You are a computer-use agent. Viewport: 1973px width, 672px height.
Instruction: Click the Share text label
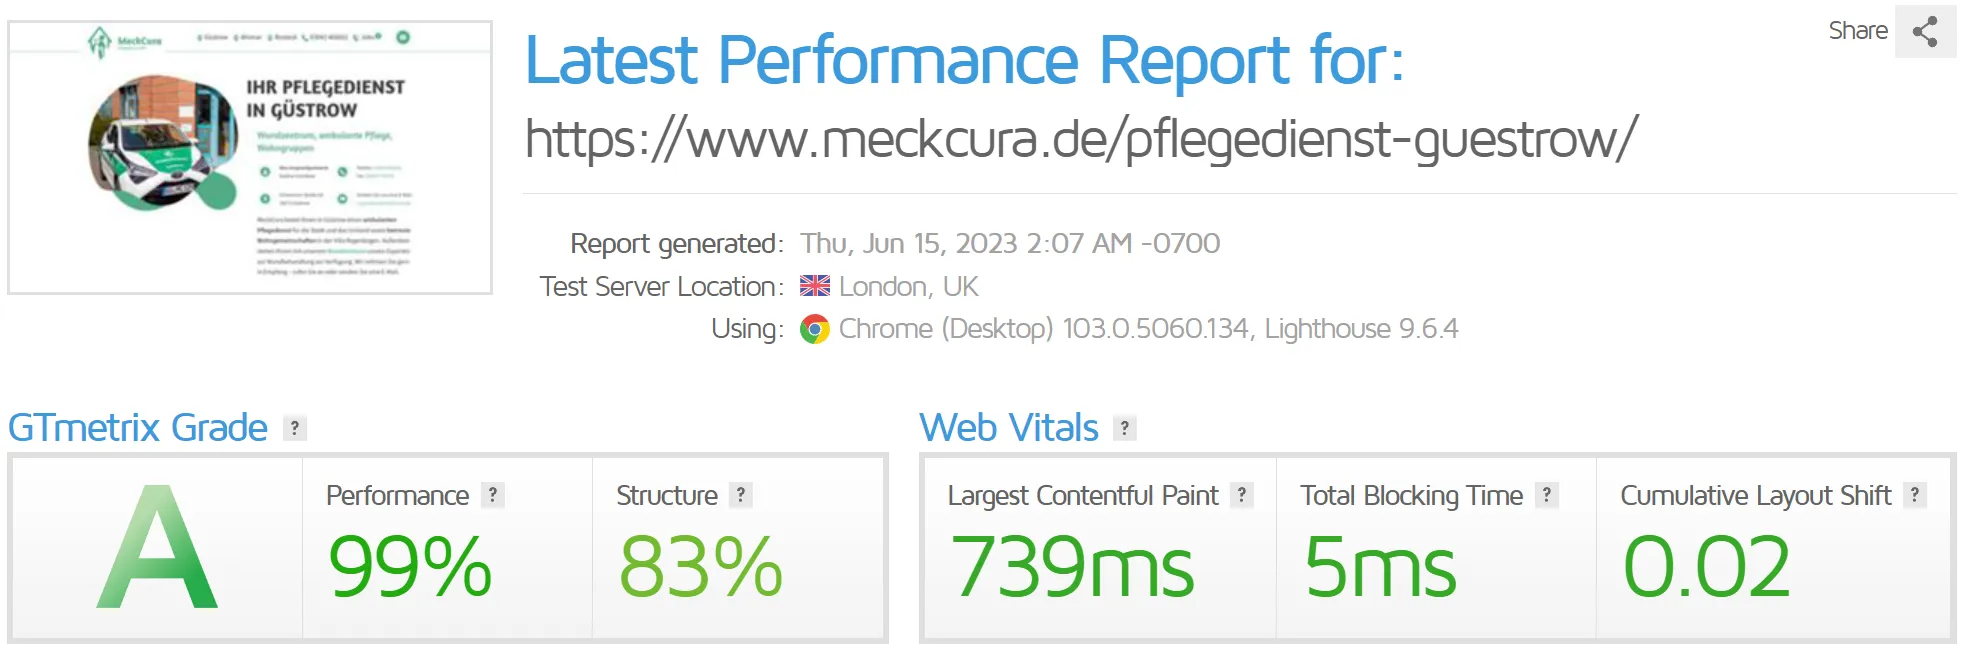(x=1857, y=31)
